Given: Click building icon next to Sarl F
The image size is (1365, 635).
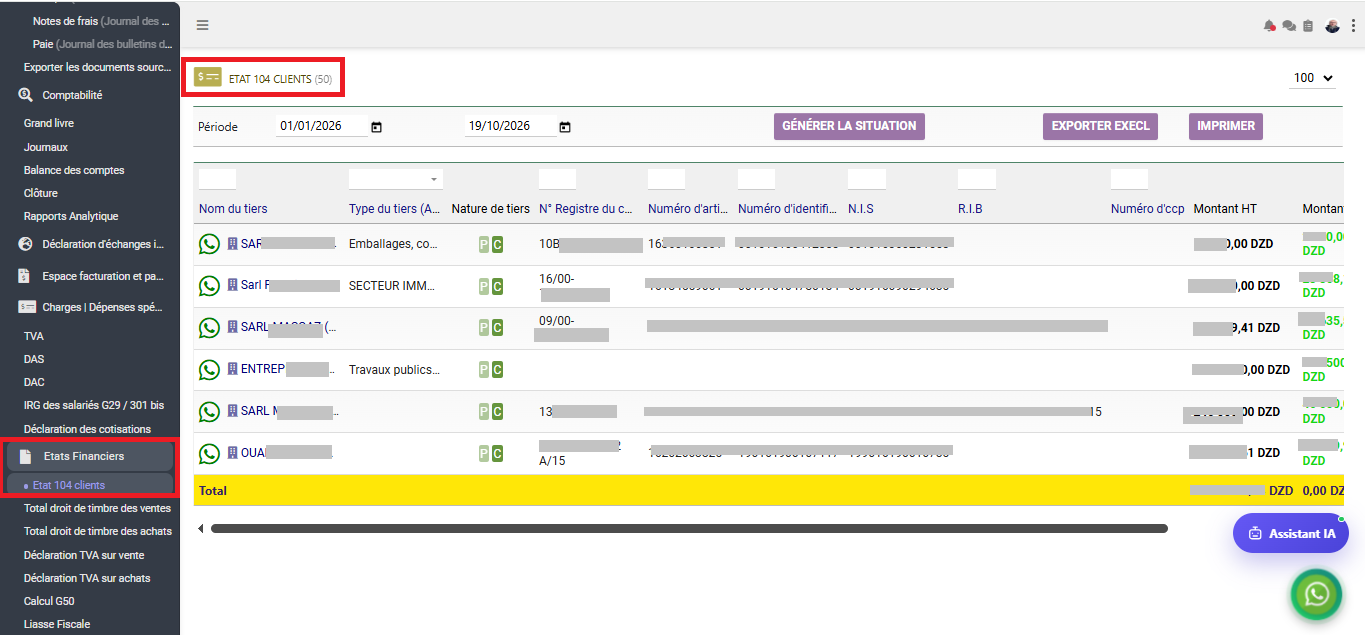Looking at the screenshot, I should (x=233, y=285).
